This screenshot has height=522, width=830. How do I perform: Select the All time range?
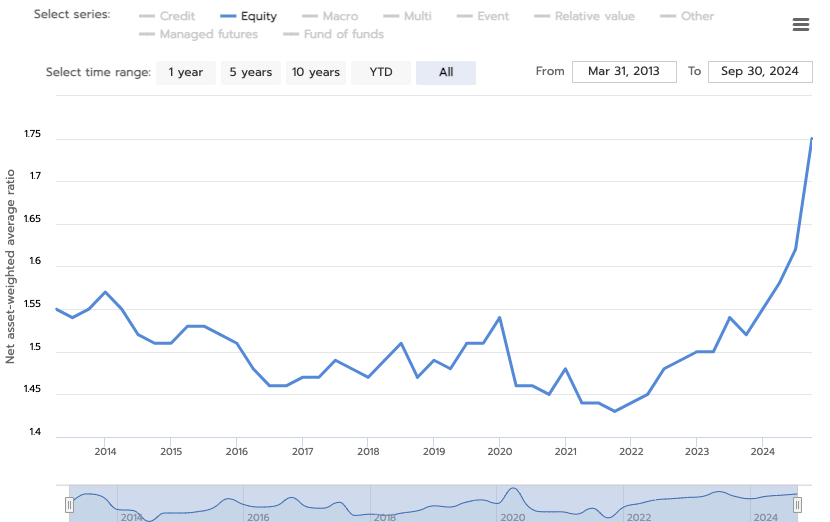(446, 72)
